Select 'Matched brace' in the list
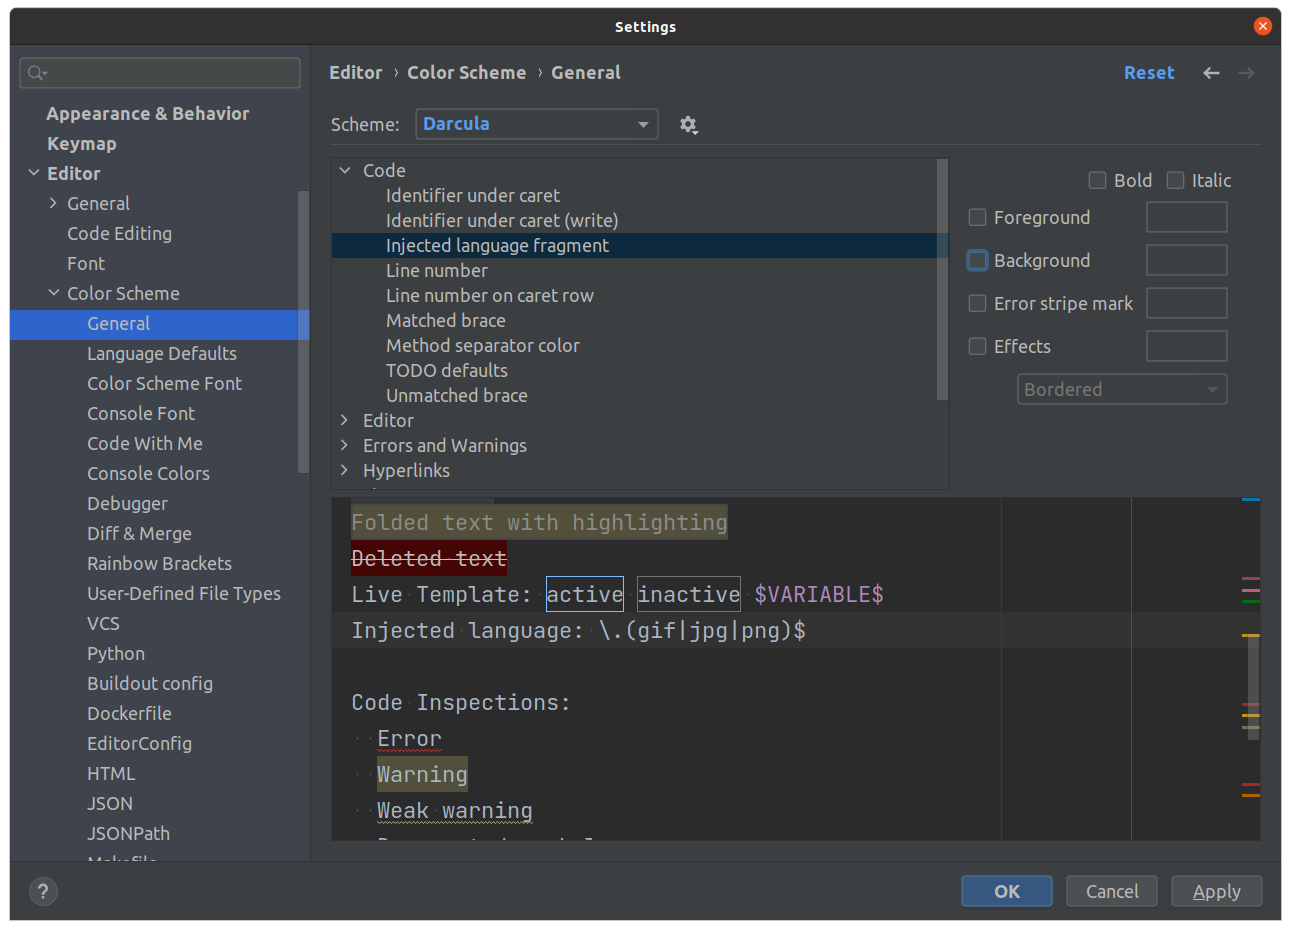Viewport: 1291px width, 930px height. [446, 321]
